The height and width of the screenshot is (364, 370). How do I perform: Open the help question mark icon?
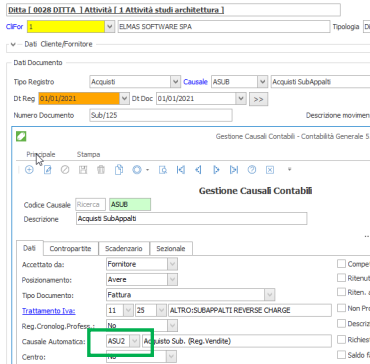point(252,170)
